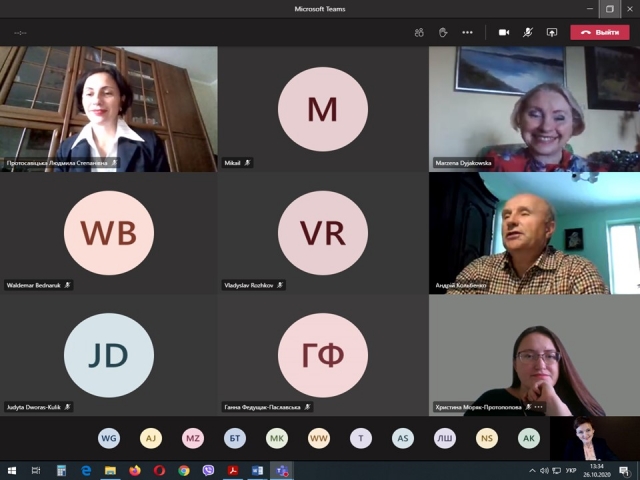Open the participants panel icon
640x480 pixels.
pyautogui.click(x=419, y=32)
